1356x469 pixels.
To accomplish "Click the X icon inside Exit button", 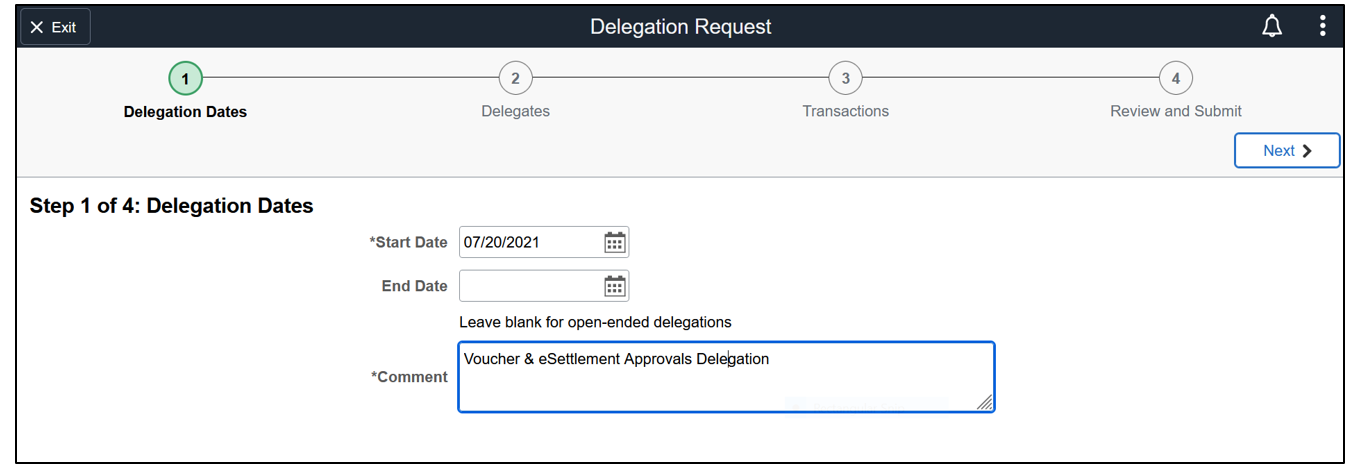I will tap(37, 27).
